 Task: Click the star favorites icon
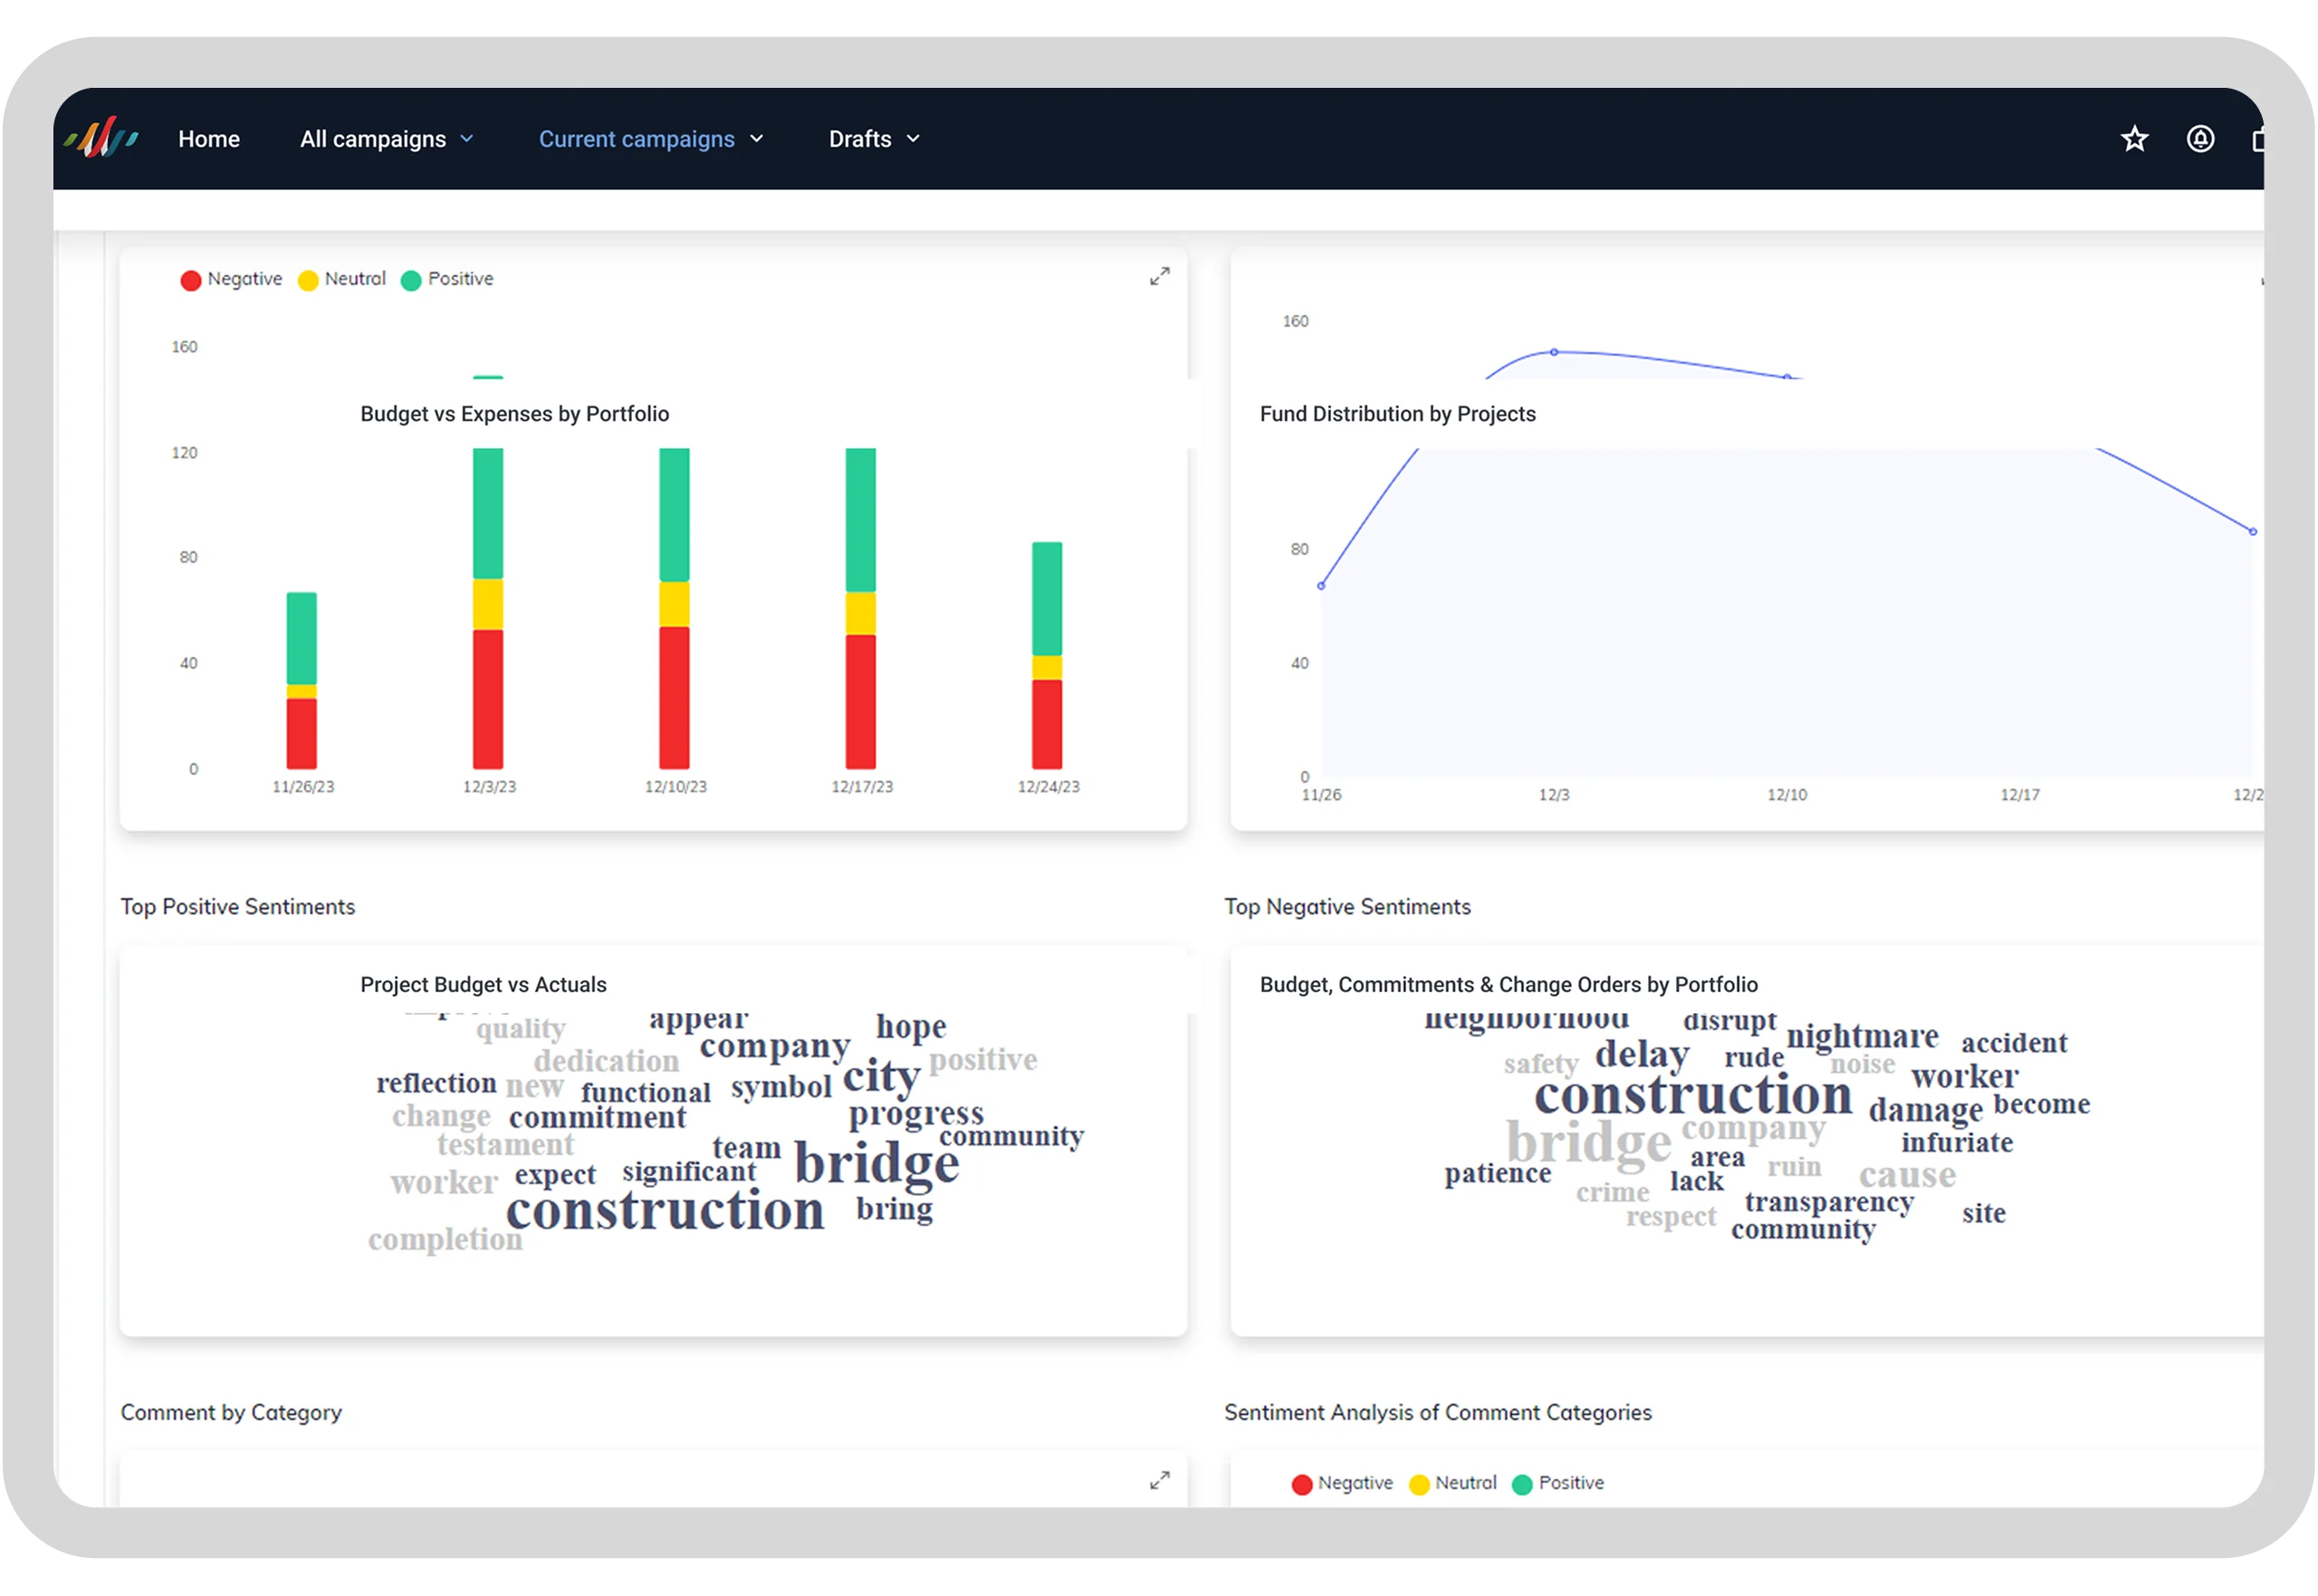point(2134,139)
